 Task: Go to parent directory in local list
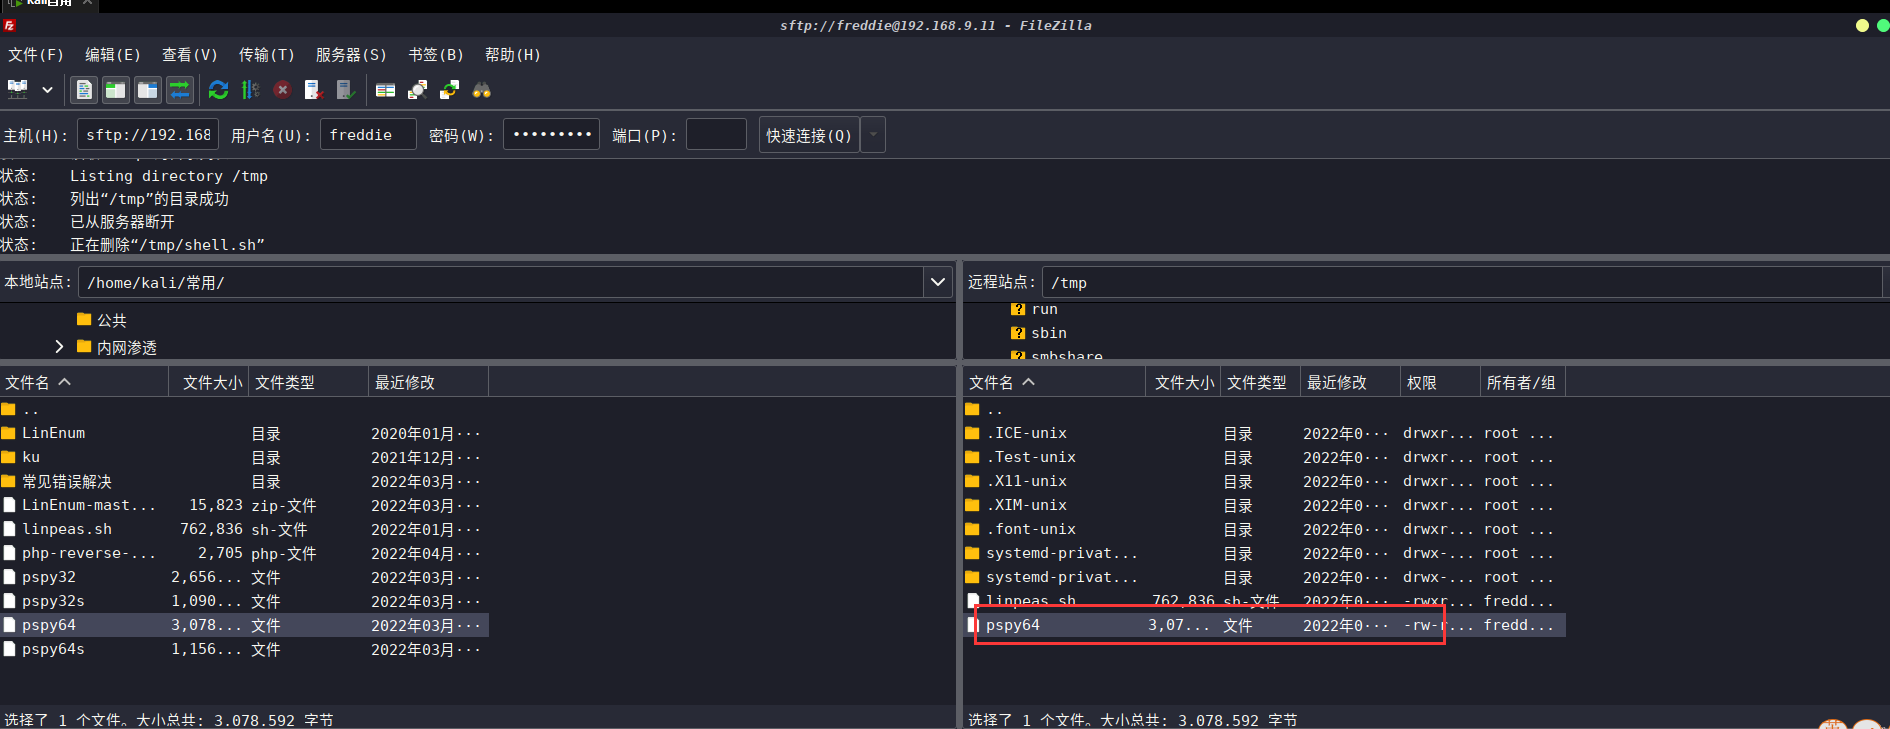tap(244, 409)
